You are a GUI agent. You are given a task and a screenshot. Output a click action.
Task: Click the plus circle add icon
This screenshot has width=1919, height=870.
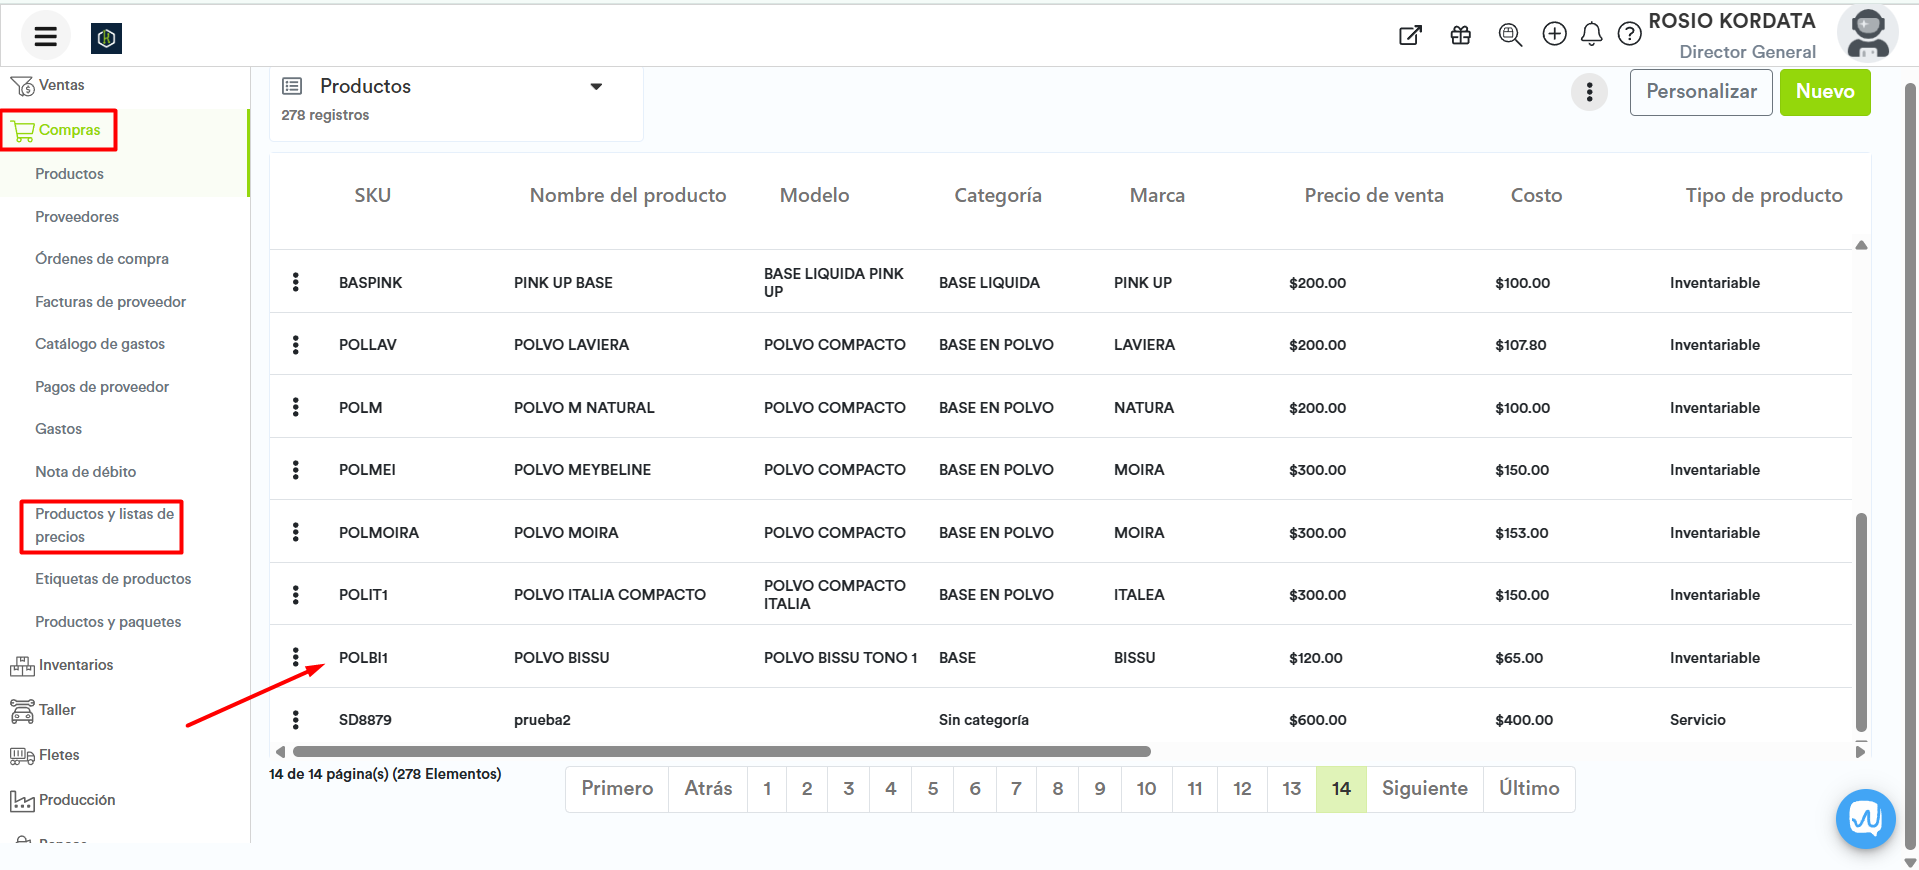tap(1554, 35)
